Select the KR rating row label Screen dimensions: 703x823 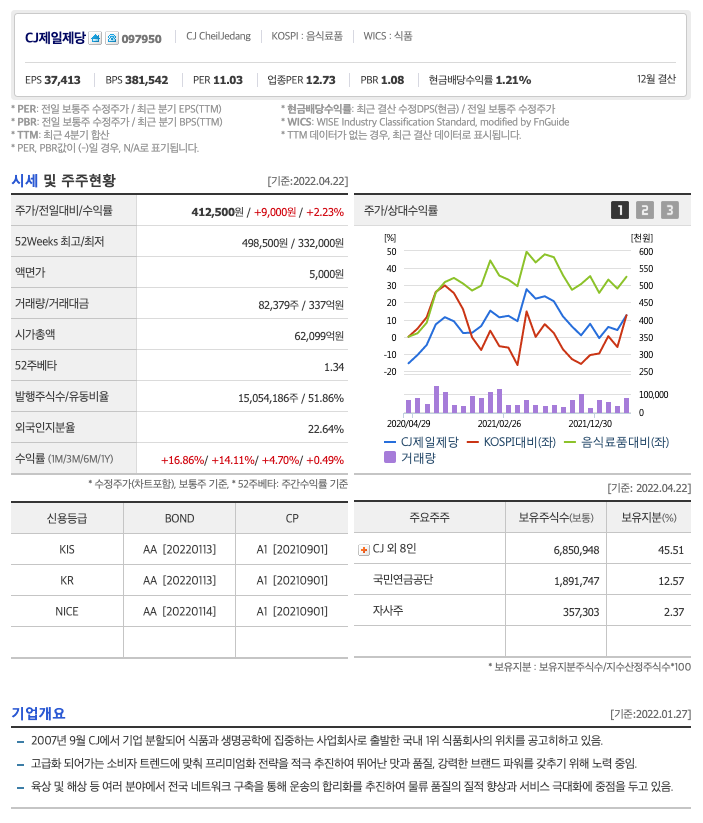(67, 581)
